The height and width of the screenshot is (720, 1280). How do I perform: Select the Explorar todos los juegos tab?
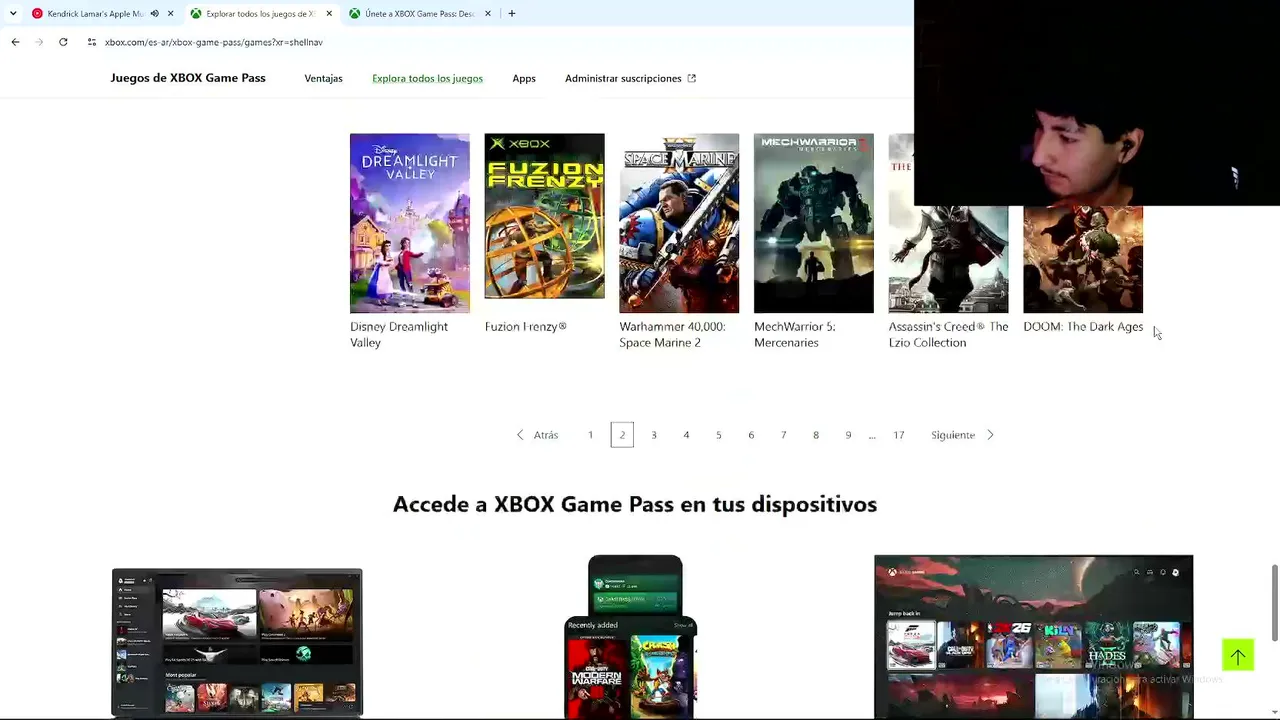click(260, 13)
